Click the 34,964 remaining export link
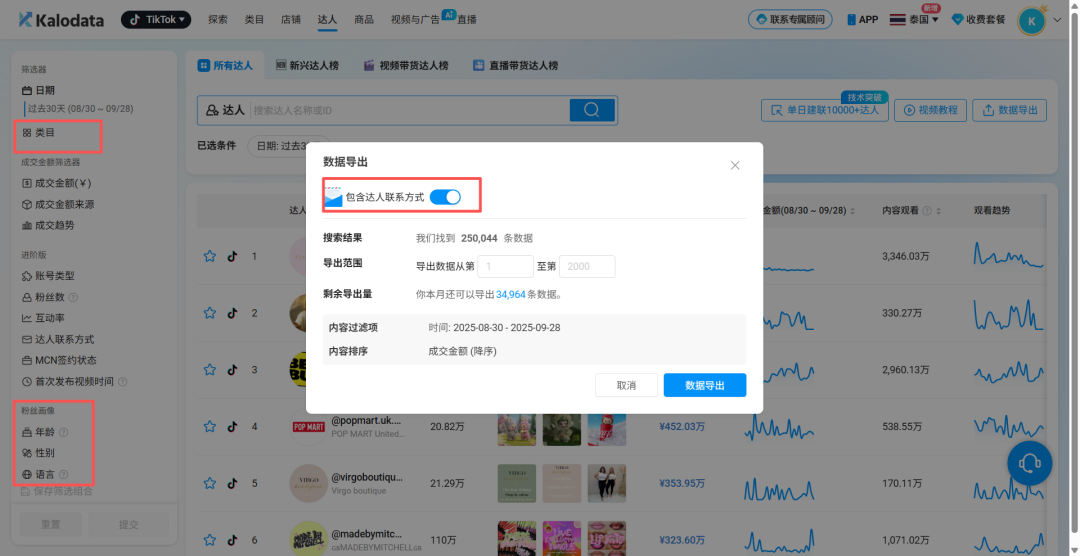Screen dimensions: 1080x556 click(511, 294)
